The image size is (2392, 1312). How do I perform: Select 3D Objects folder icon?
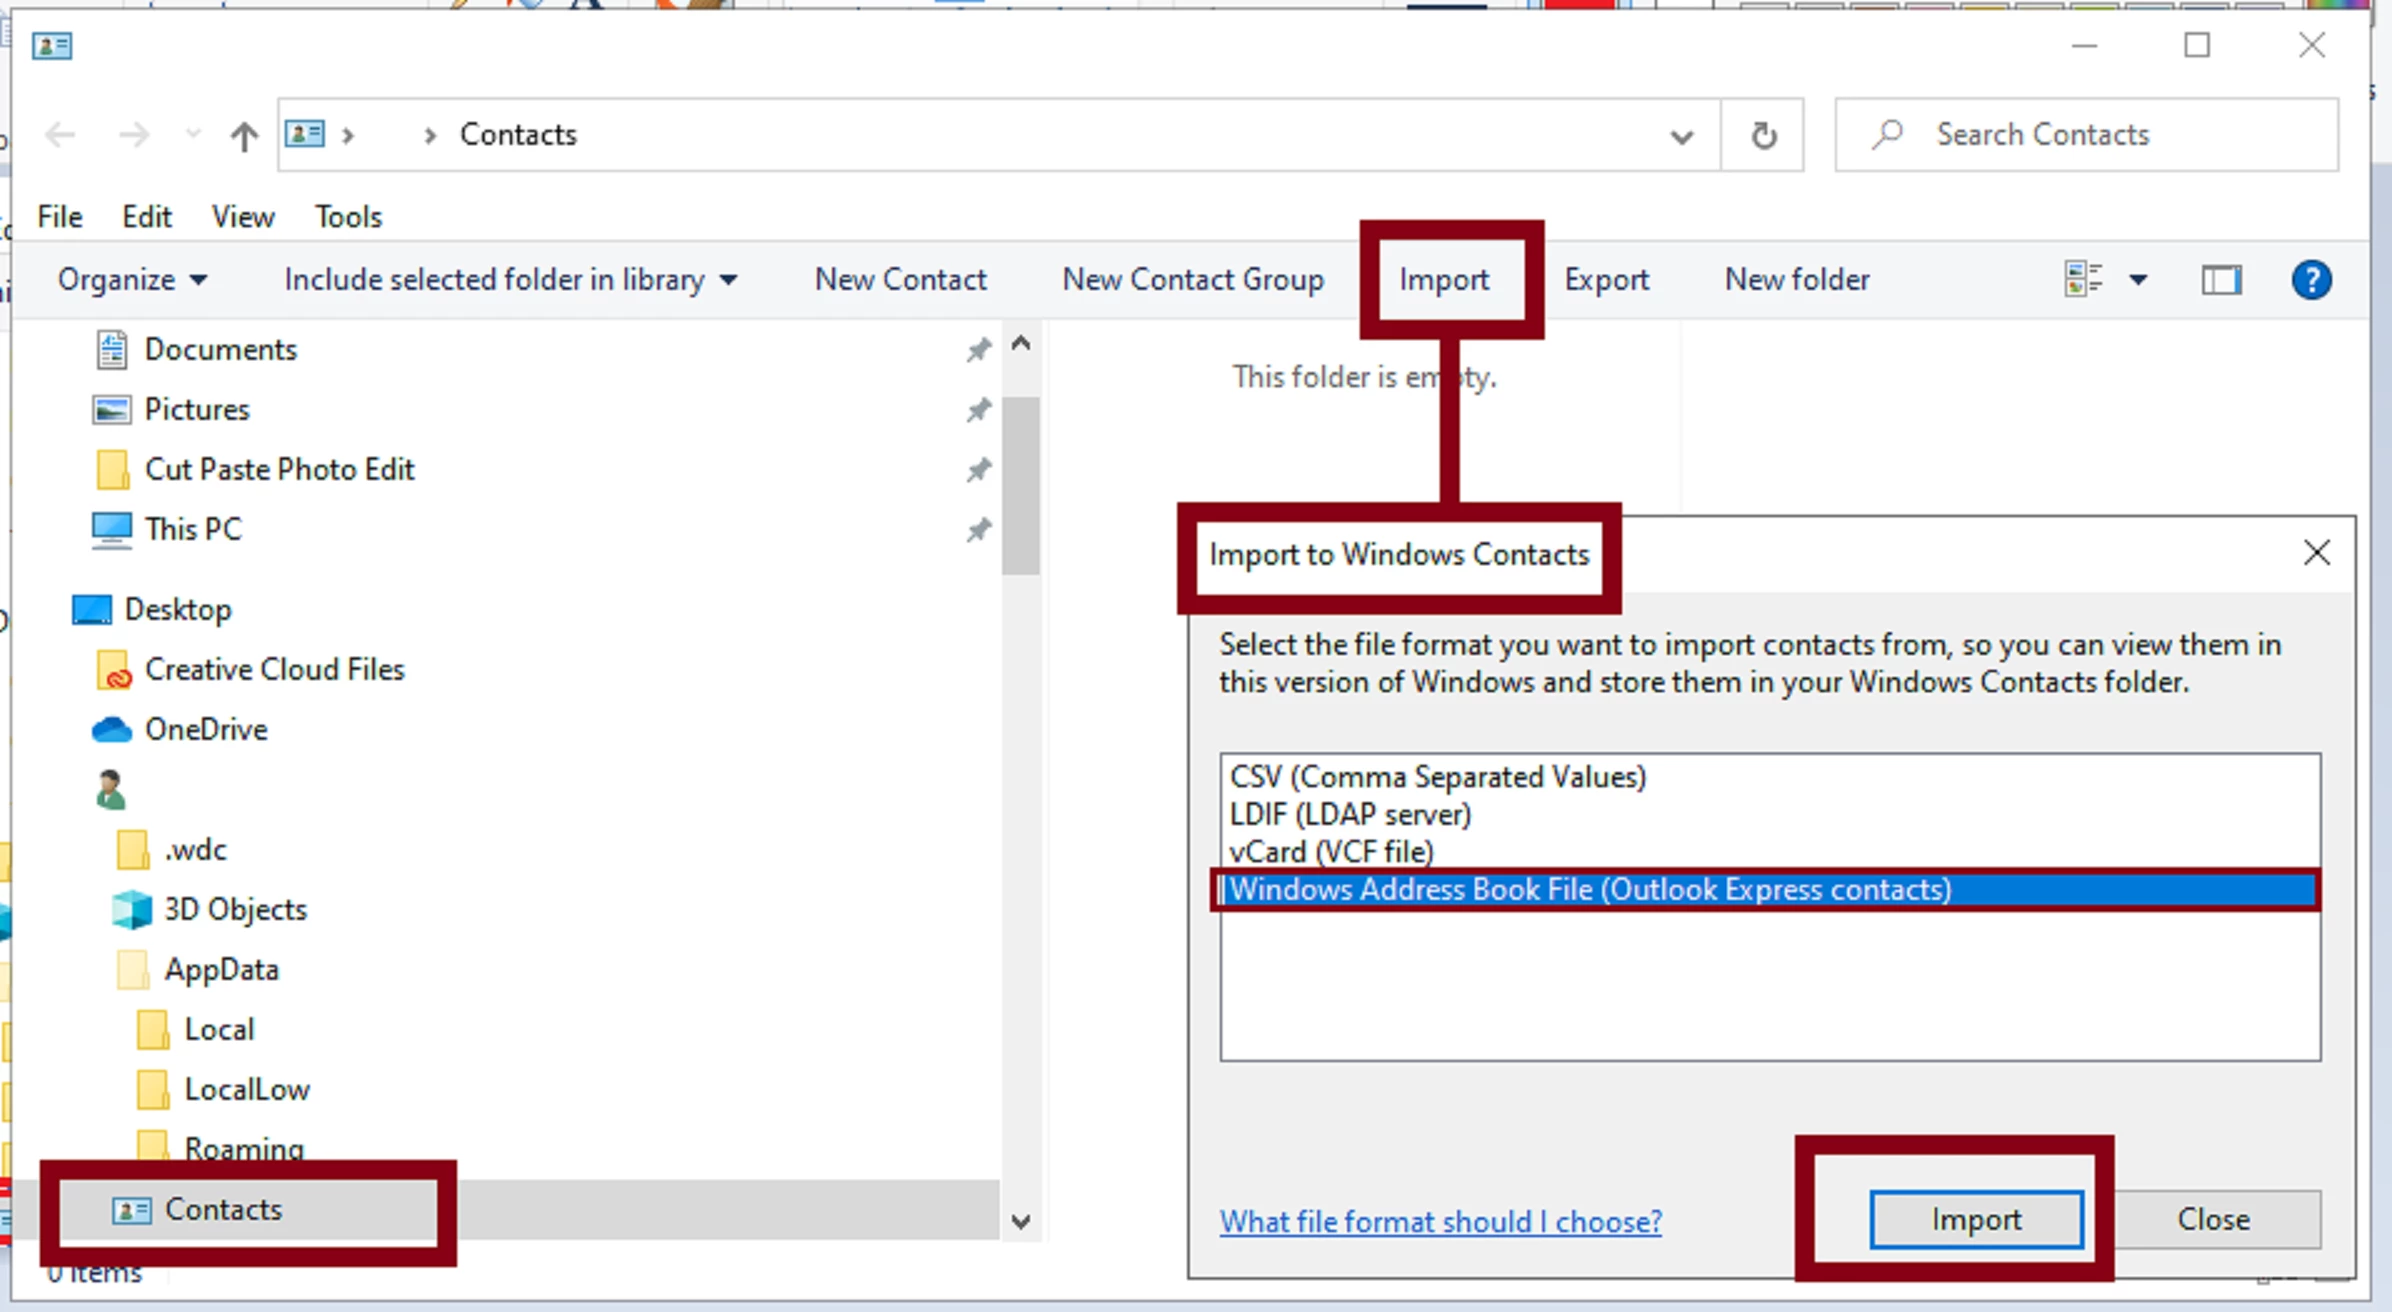click(132, 910)
